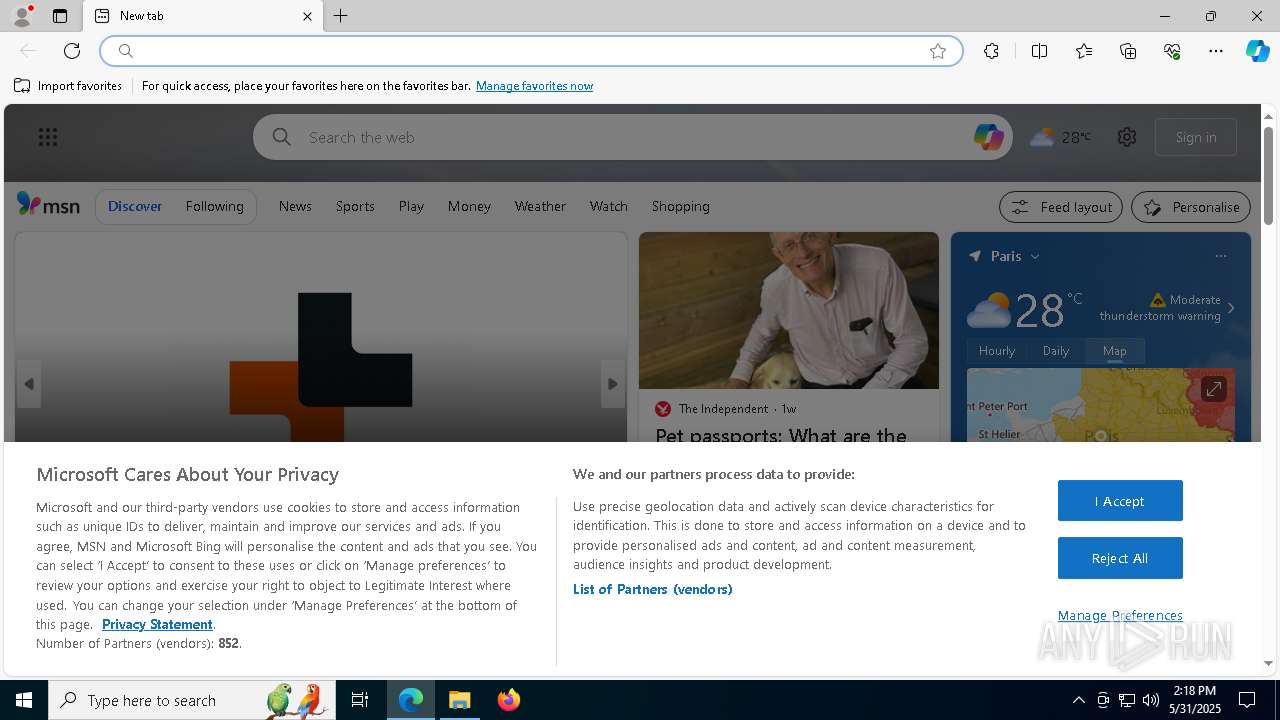Open the Extensions puzzle icon
This screenshot has height=720, width=1280.
pos(991,51)
